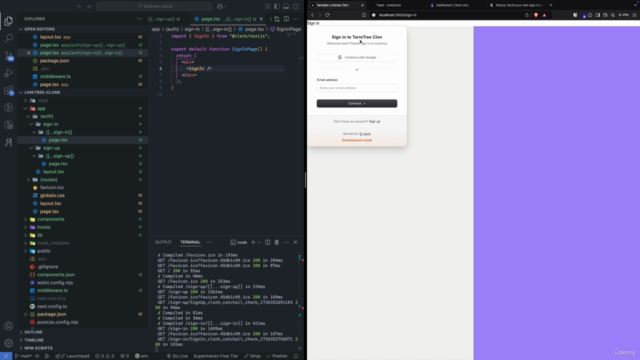Open next.config.ts in file tree

coord(52,306)
